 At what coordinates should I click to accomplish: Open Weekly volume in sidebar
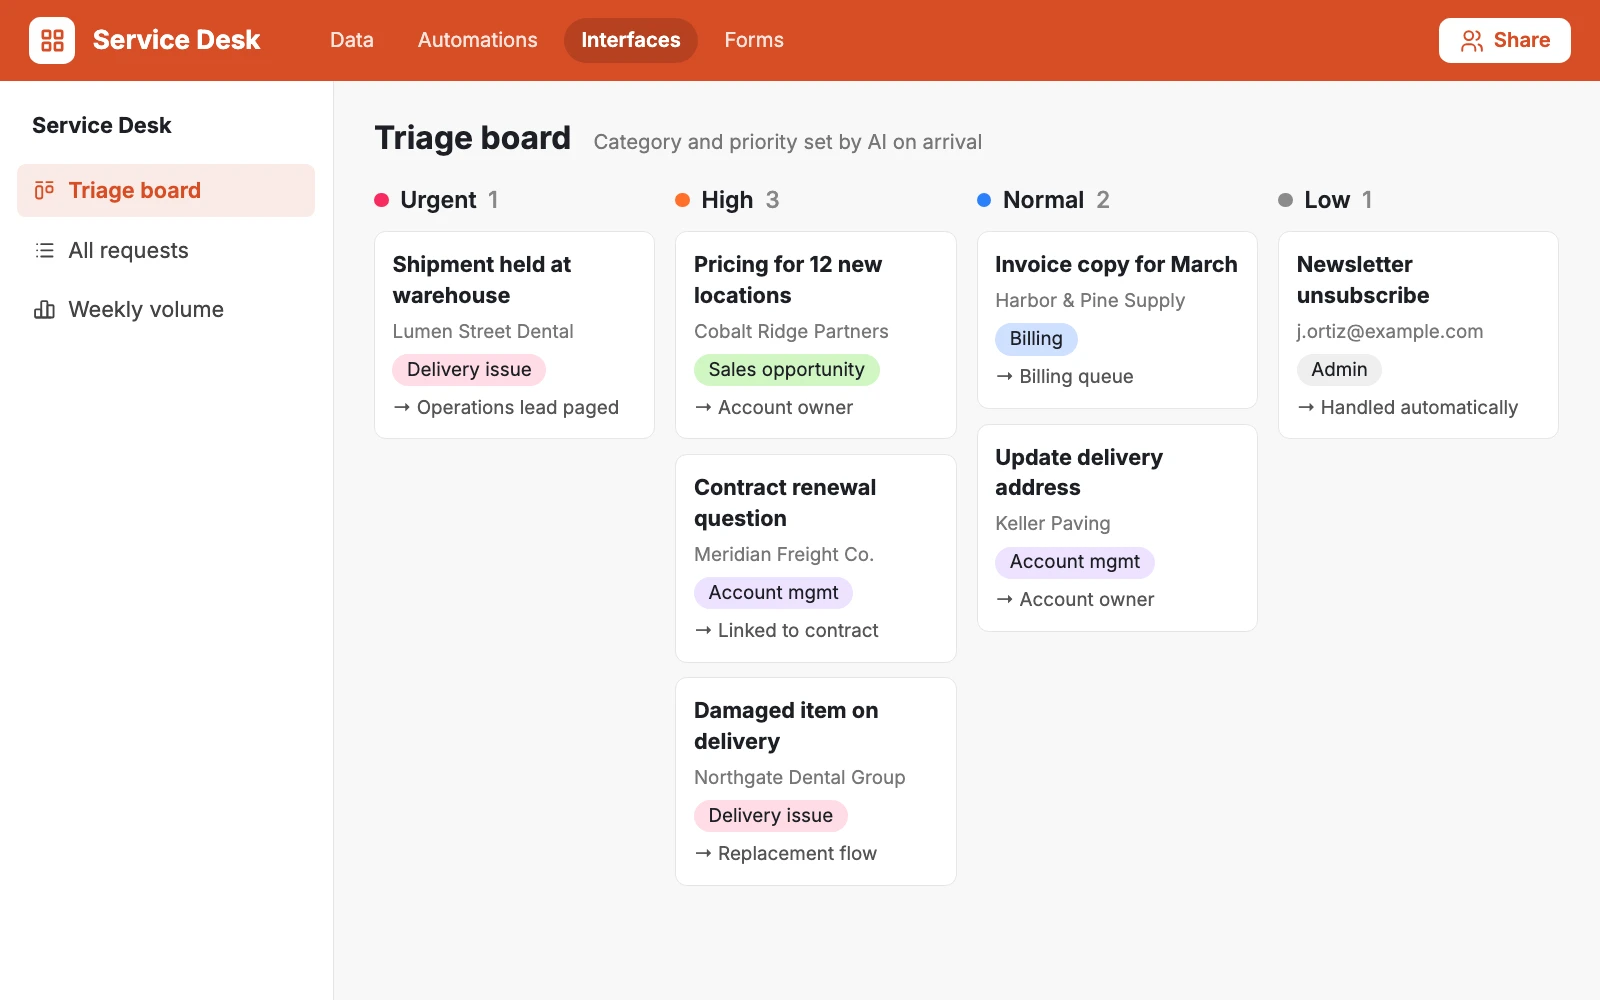click(x=166, y=309)
